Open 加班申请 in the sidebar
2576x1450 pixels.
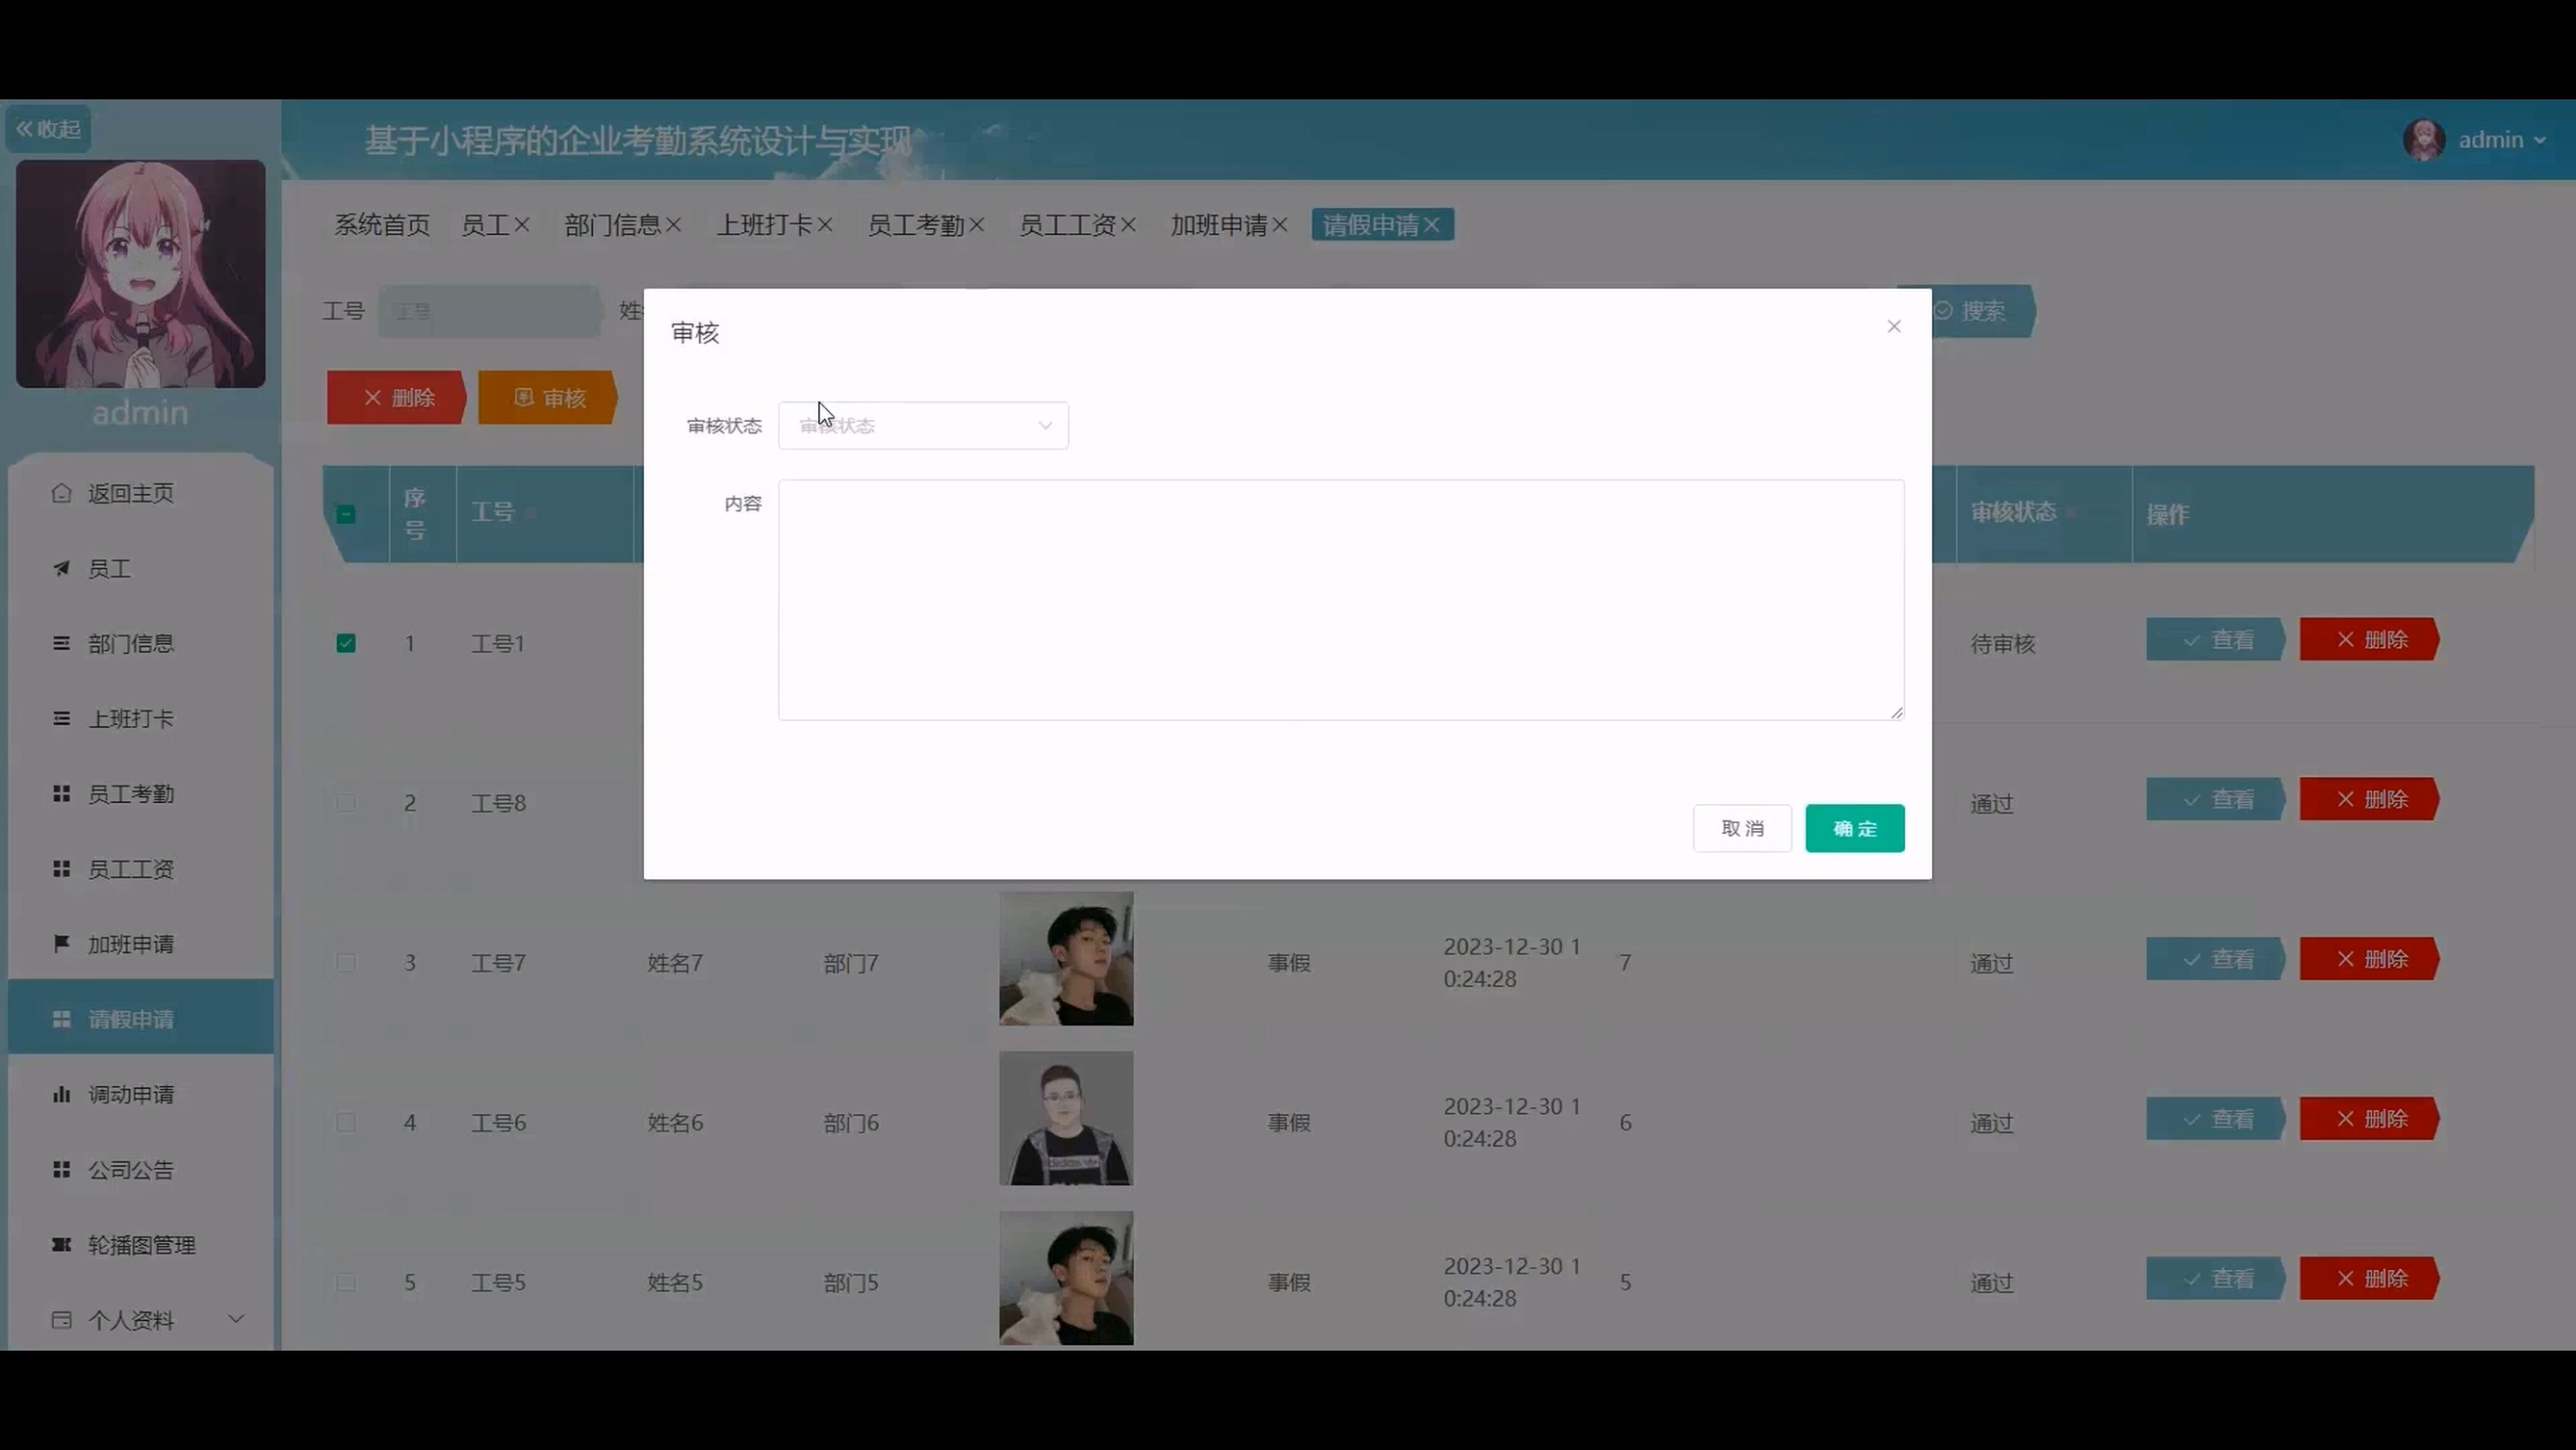tap(141, 944)
